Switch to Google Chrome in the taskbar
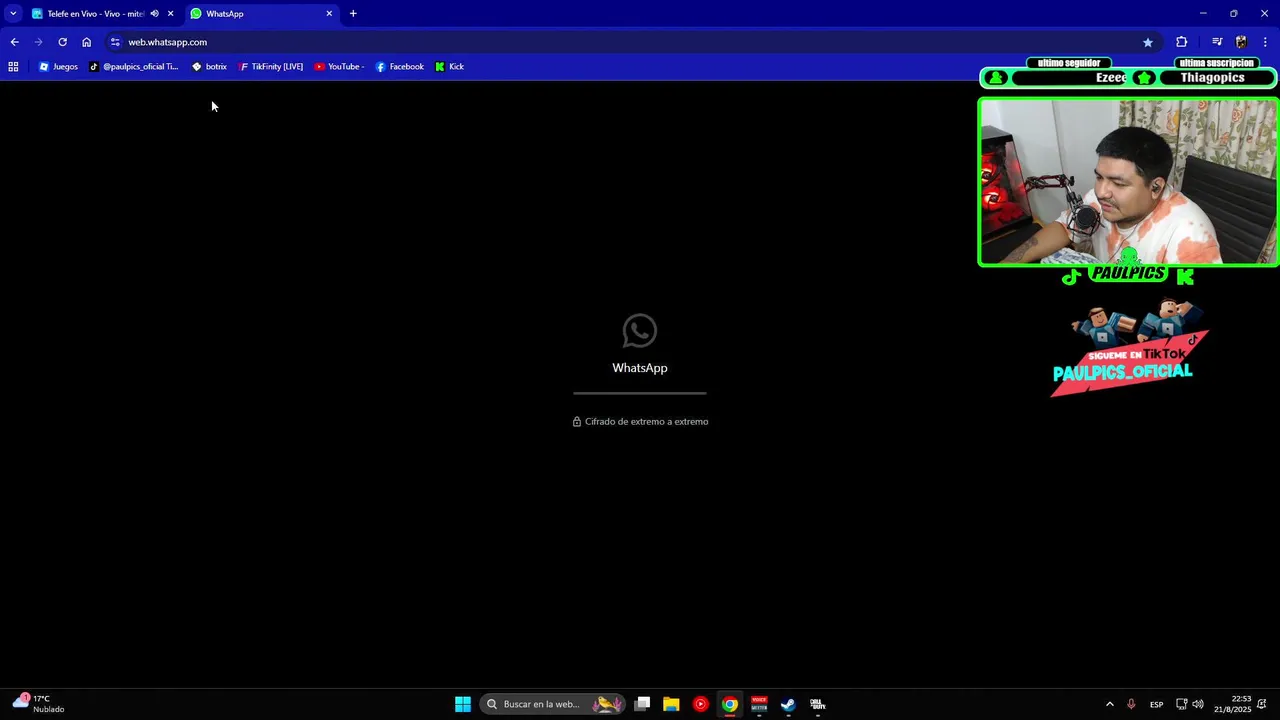 pyautogui.click(x=730, y=704)
